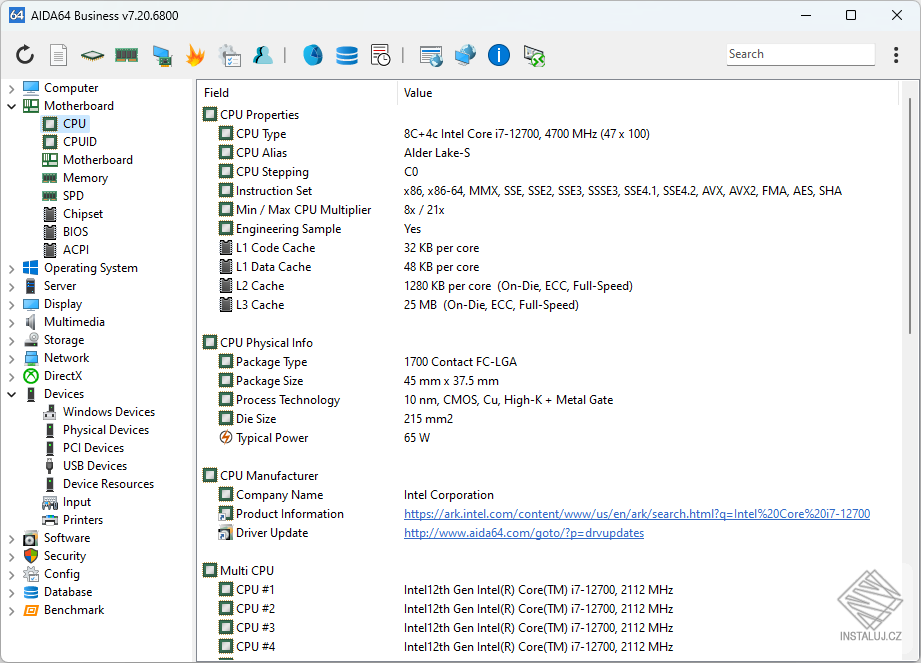Click the memory module toolbar icon
This screenshot has width=921, height=663.
click(126, 55)
